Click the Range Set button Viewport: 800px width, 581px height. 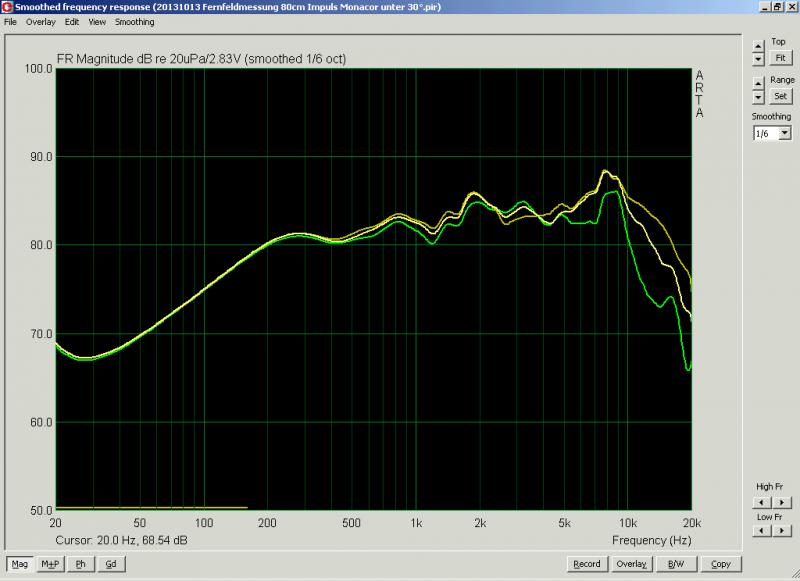[781, 96]
